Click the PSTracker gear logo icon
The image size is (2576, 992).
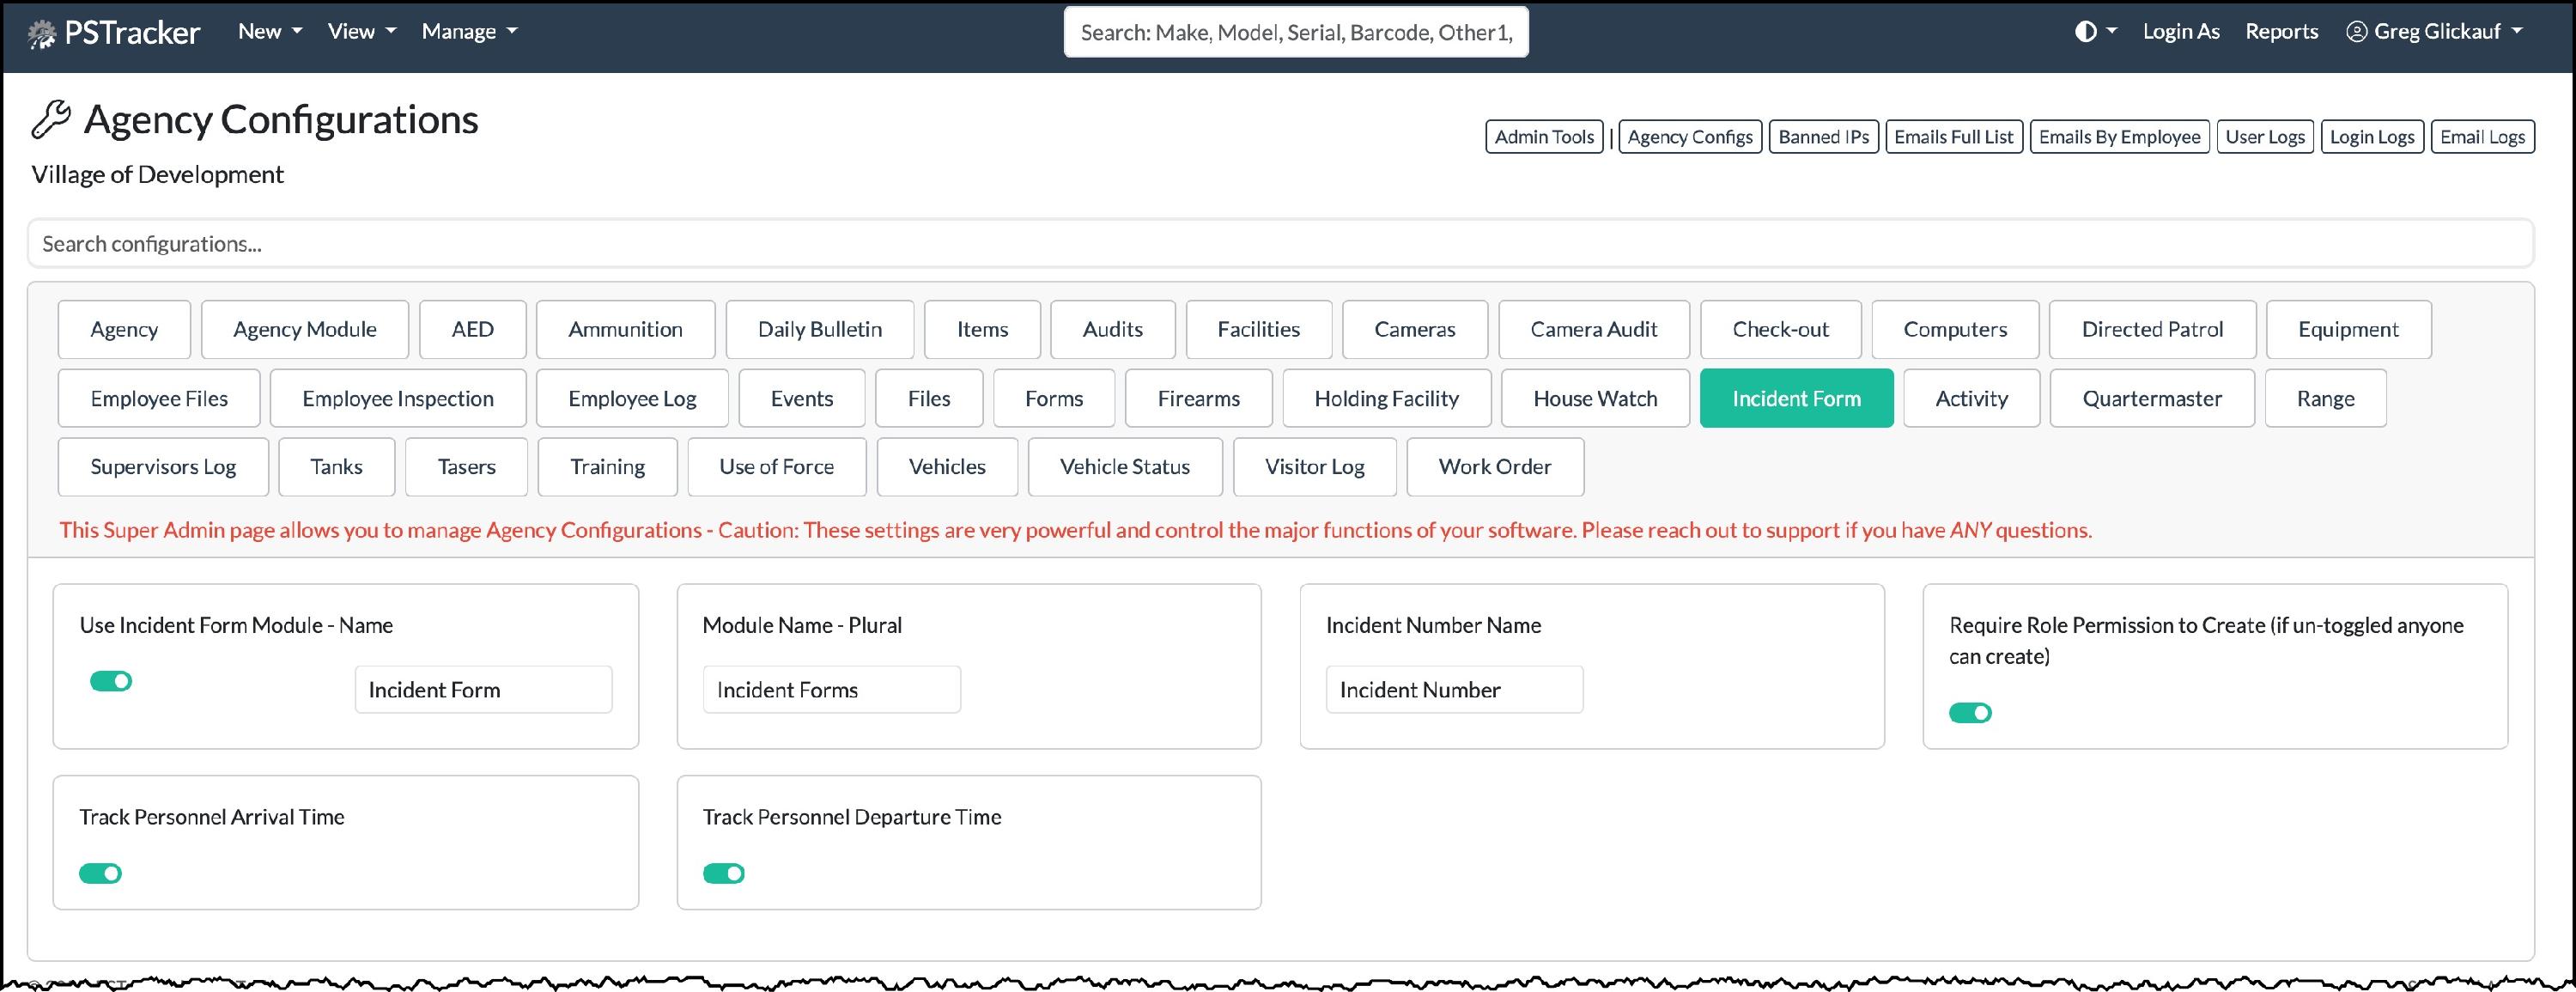[x=42, y=35]
